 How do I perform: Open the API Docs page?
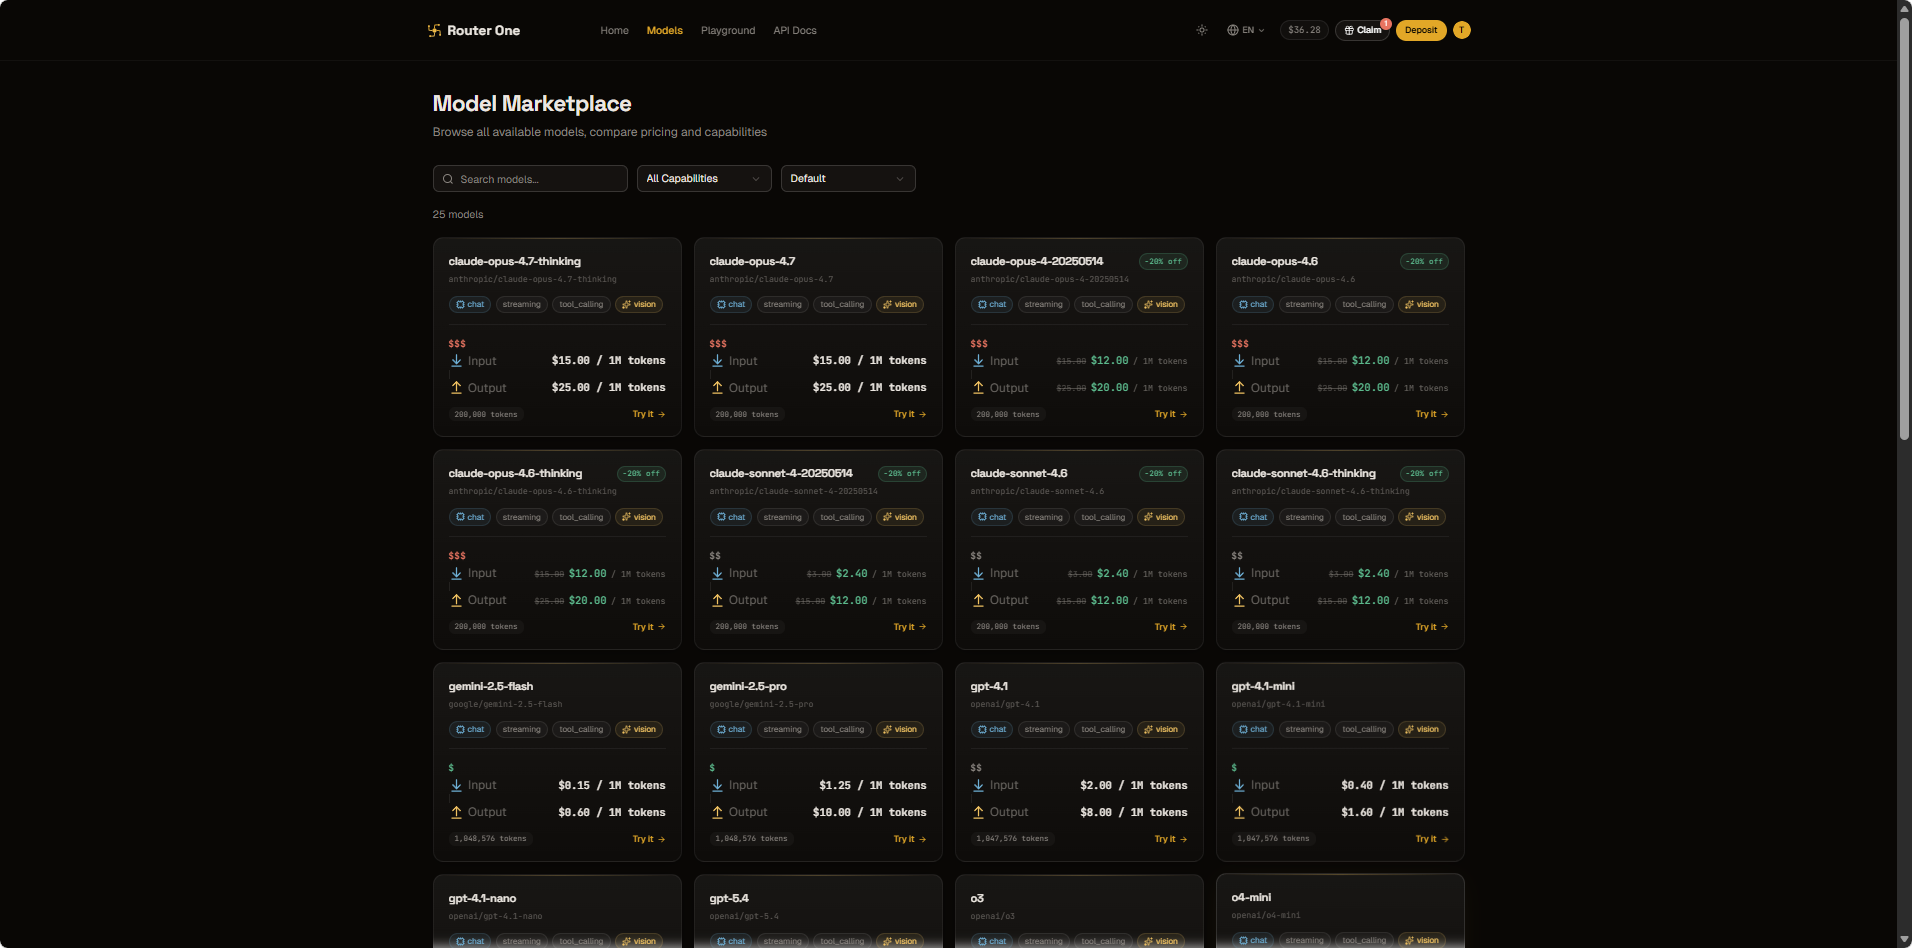794,30
